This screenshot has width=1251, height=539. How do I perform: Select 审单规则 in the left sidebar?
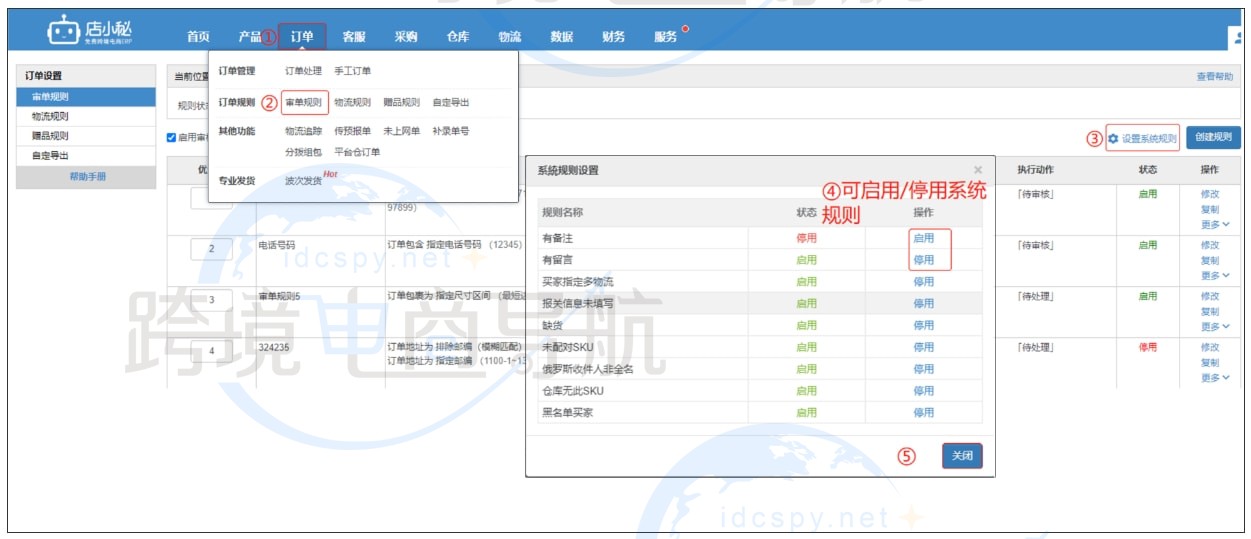point(88,97)
